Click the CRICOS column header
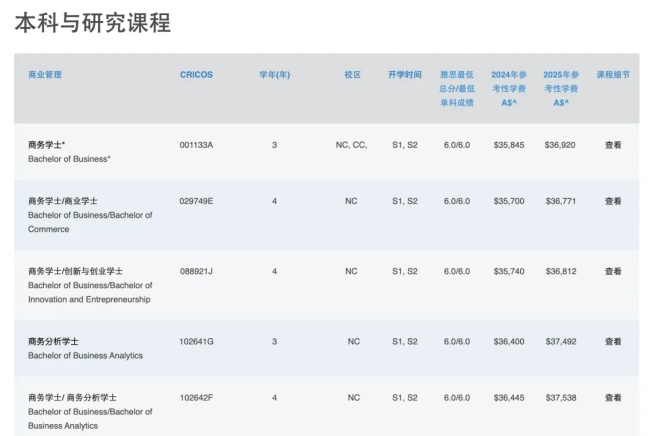The height and width of the screenshot is (436, 650). [196, 75]
